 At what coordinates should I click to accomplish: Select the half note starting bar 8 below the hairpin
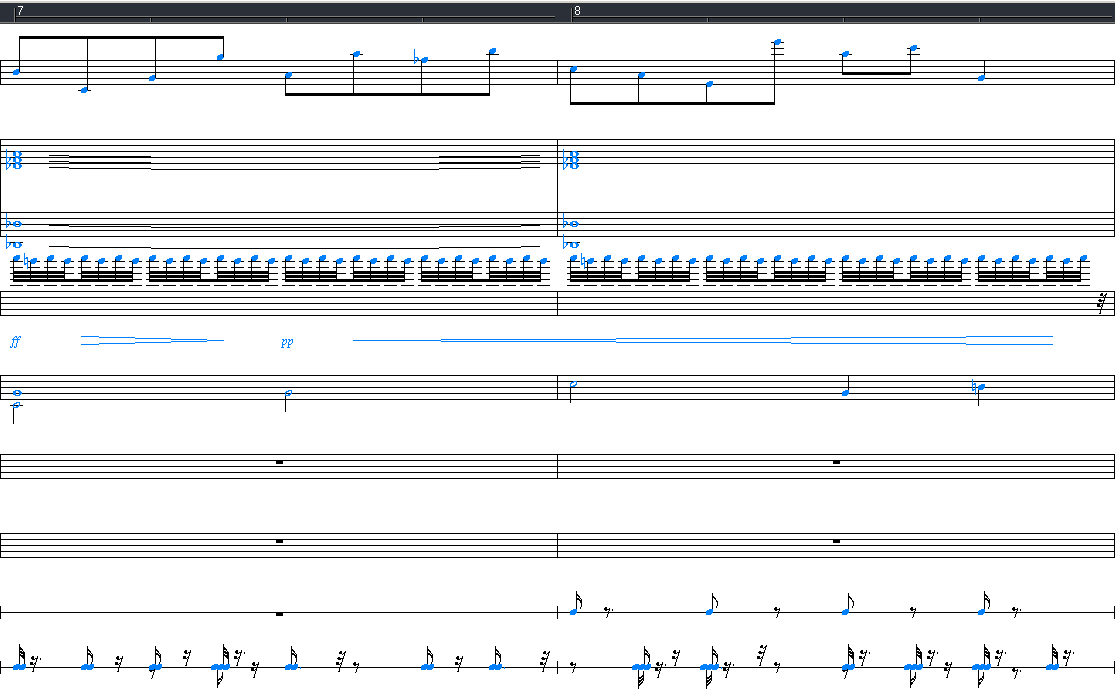tap(572, 384)
